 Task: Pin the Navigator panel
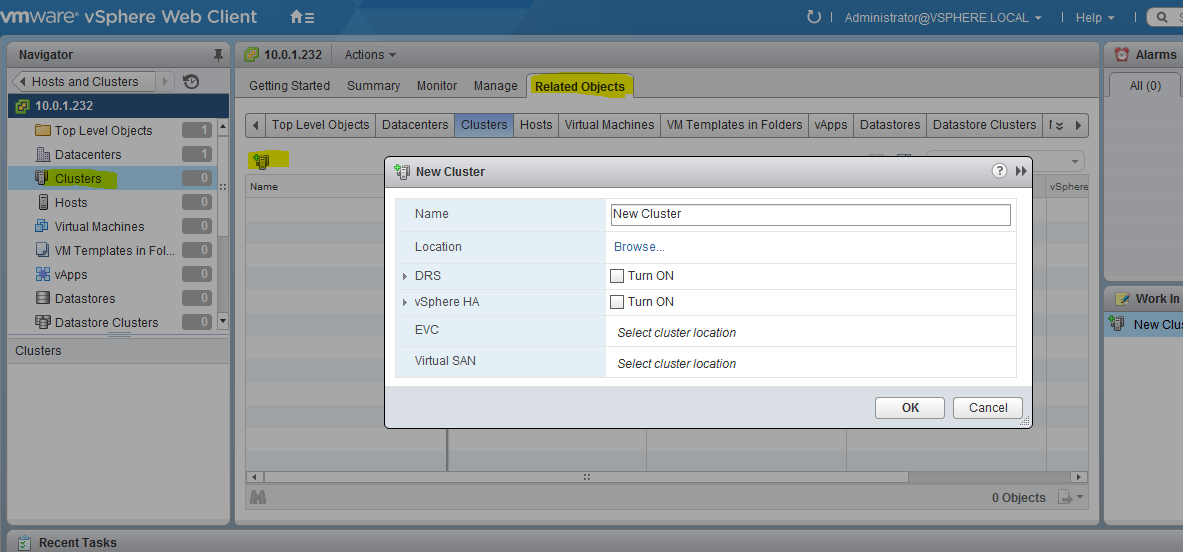pyautogui.click(x=218, y=54)
